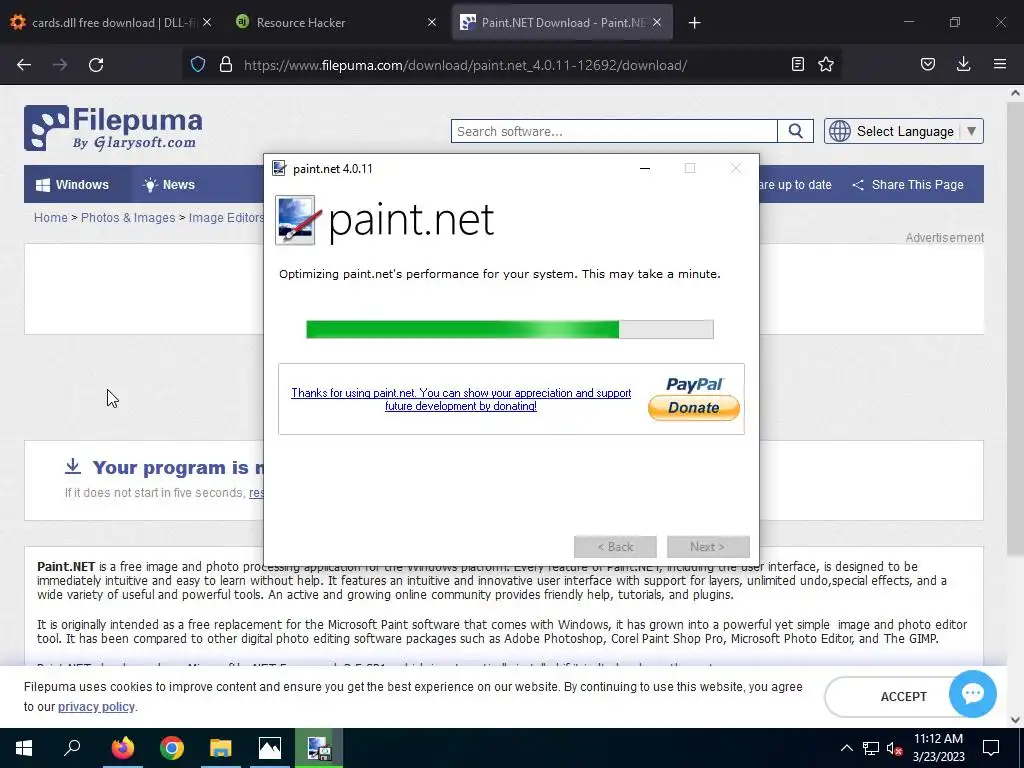
Task: Switch to Firefox on the taskbar
Action: [122, 748]
